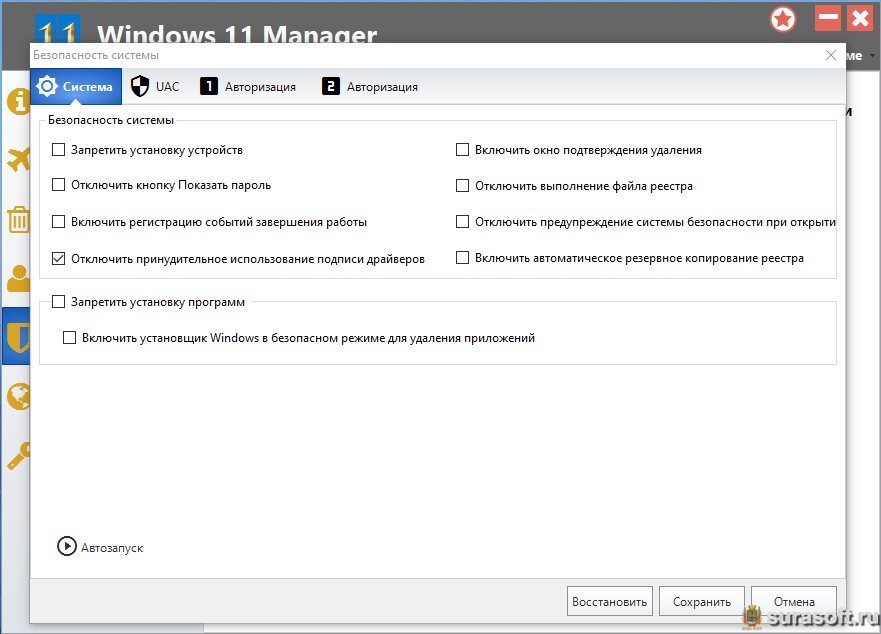Enable Включить регистрацию событий завершения работы
The image size is (881, 634).
(58, 221)
